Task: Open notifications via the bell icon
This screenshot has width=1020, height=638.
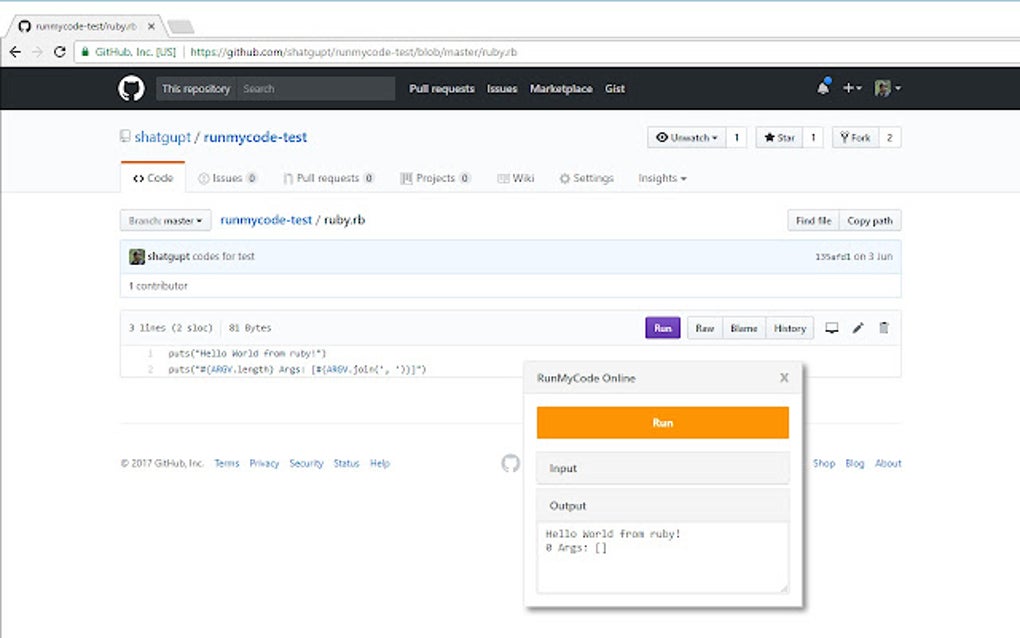Action: (x=822, y=87)
